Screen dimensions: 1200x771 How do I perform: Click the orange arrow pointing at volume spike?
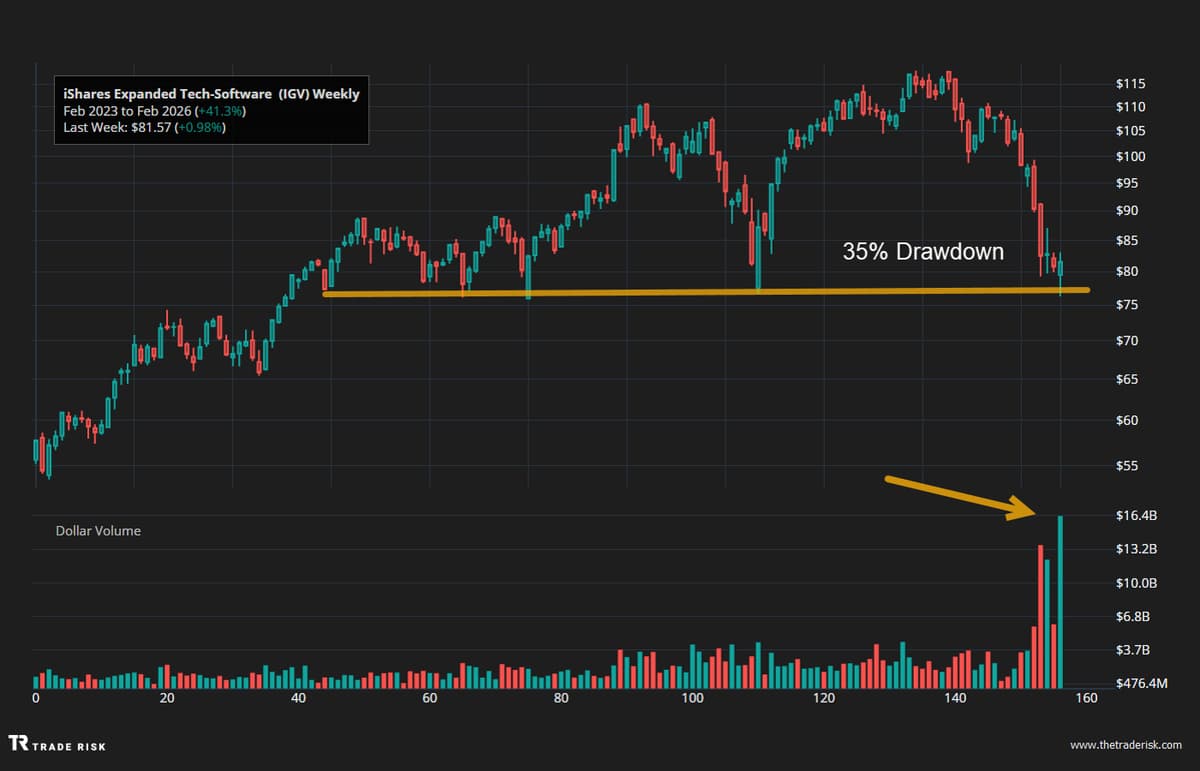point(960,497)
